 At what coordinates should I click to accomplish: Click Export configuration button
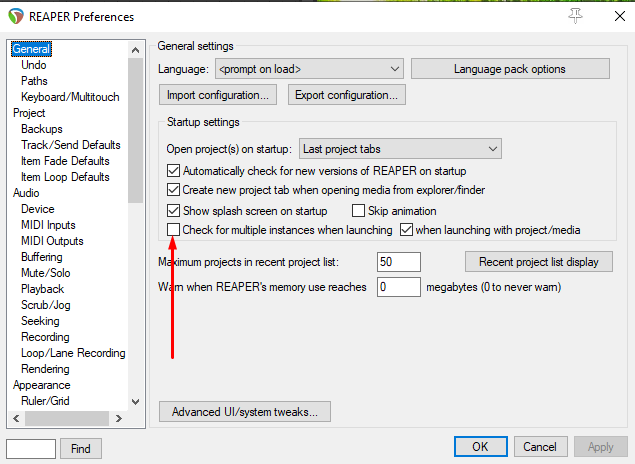347,95
